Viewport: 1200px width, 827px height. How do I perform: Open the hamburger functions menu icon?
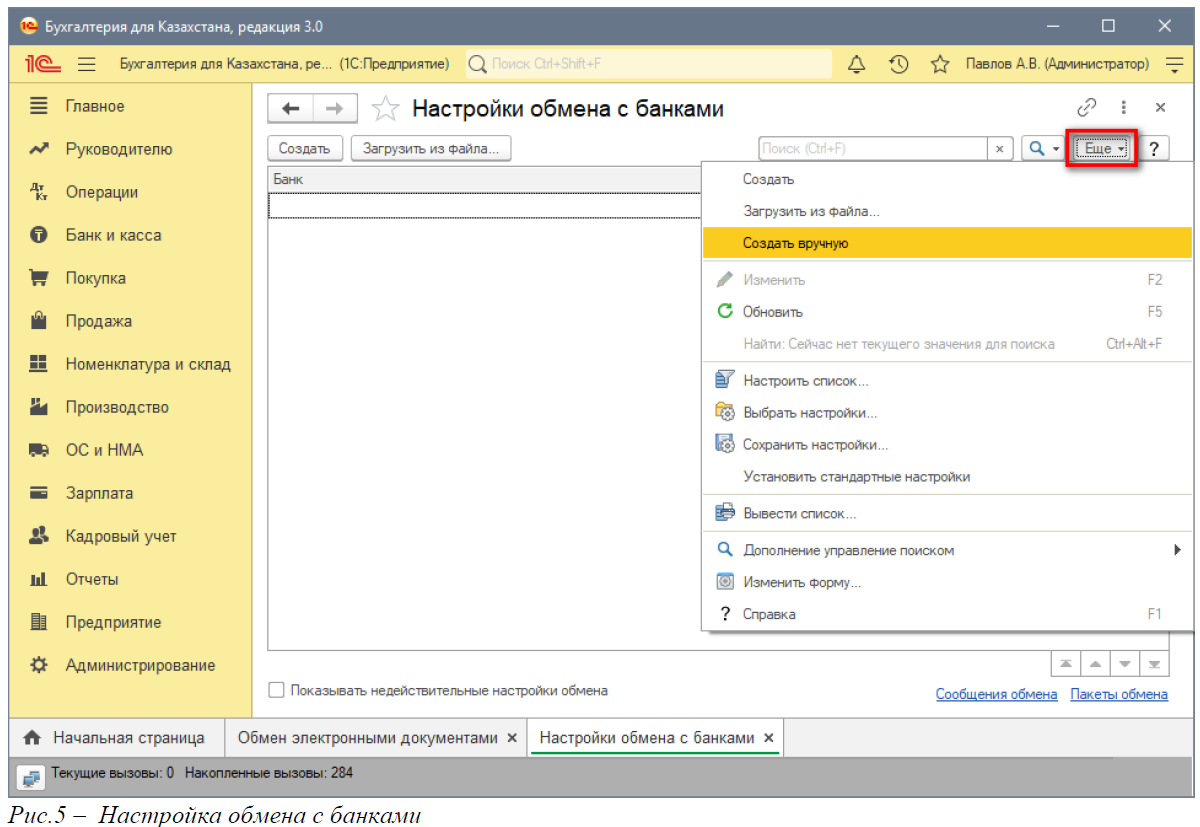pyautogui.click(x=87, y=64)
